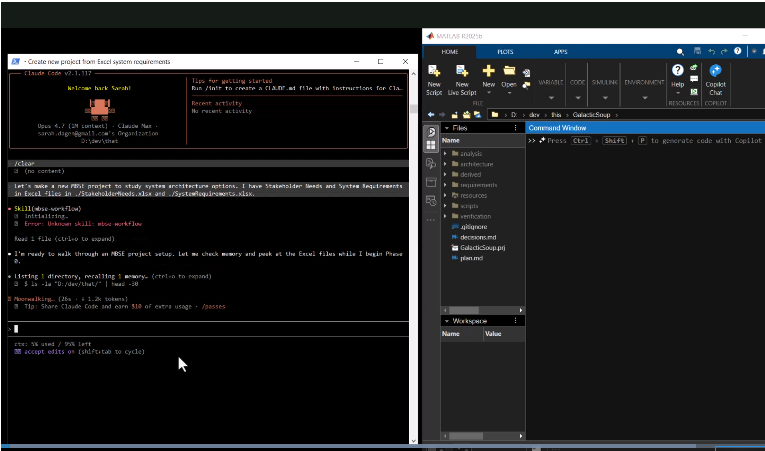The width and height of the screenshot is (765, 451).
Task: Click the sidebar three-dots more icon
Action: pyautogui.click(x=431, y=220)
